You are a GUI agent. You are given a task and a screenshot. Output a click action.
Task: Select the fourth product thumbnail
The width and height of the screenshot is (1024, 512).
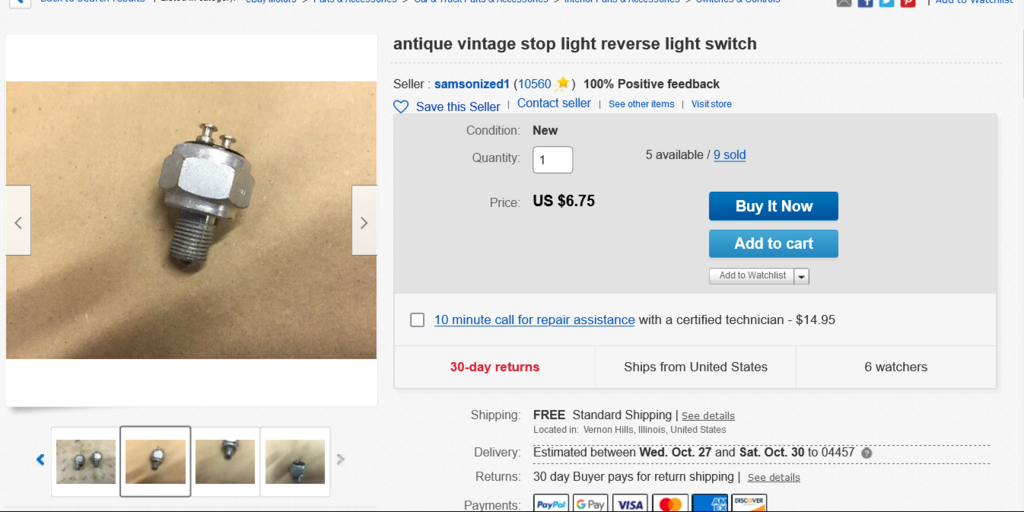[295, 461]
